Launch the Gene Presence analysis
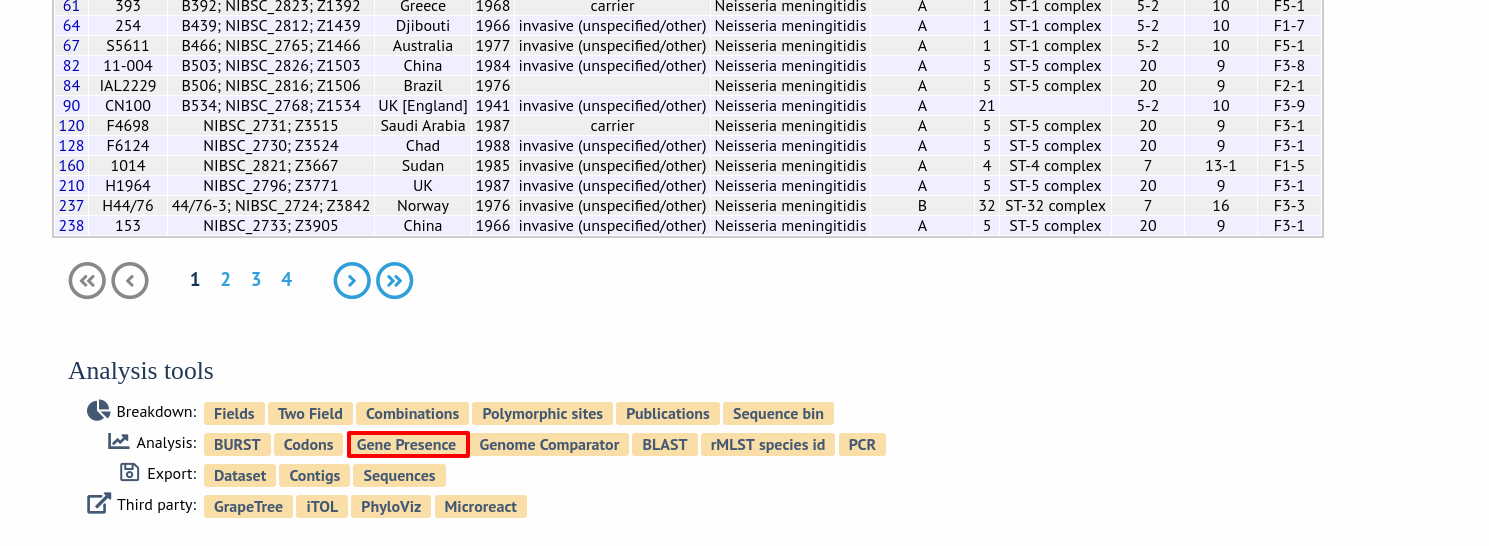The image size is (1489, 546). [408, 445]
